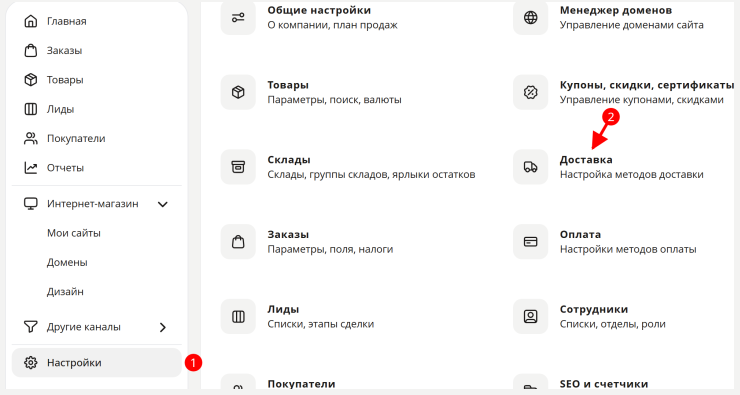Click the sliders icon of Общие настройки
The height and width of the screenshot is (395, 740).
click(238, 17)
